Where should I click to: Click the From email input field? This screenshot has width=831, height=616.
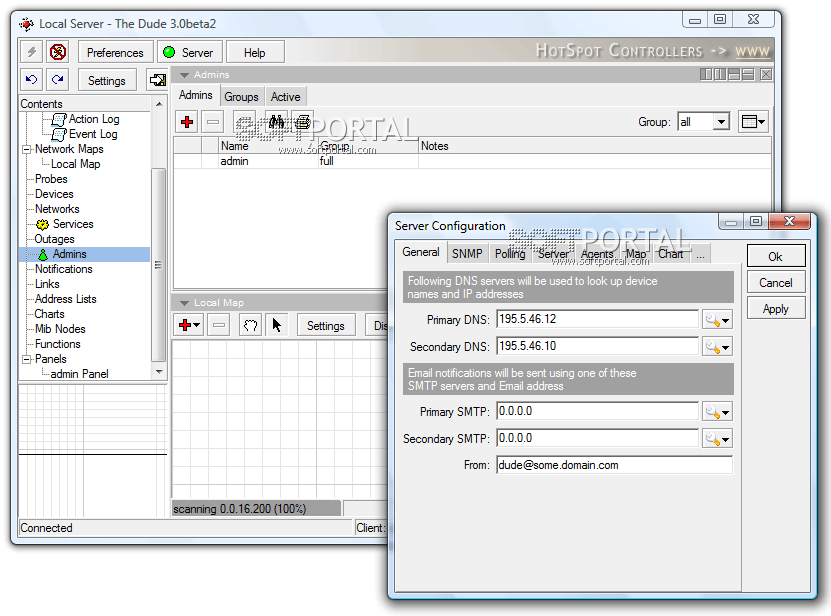[x=614, y=465]
